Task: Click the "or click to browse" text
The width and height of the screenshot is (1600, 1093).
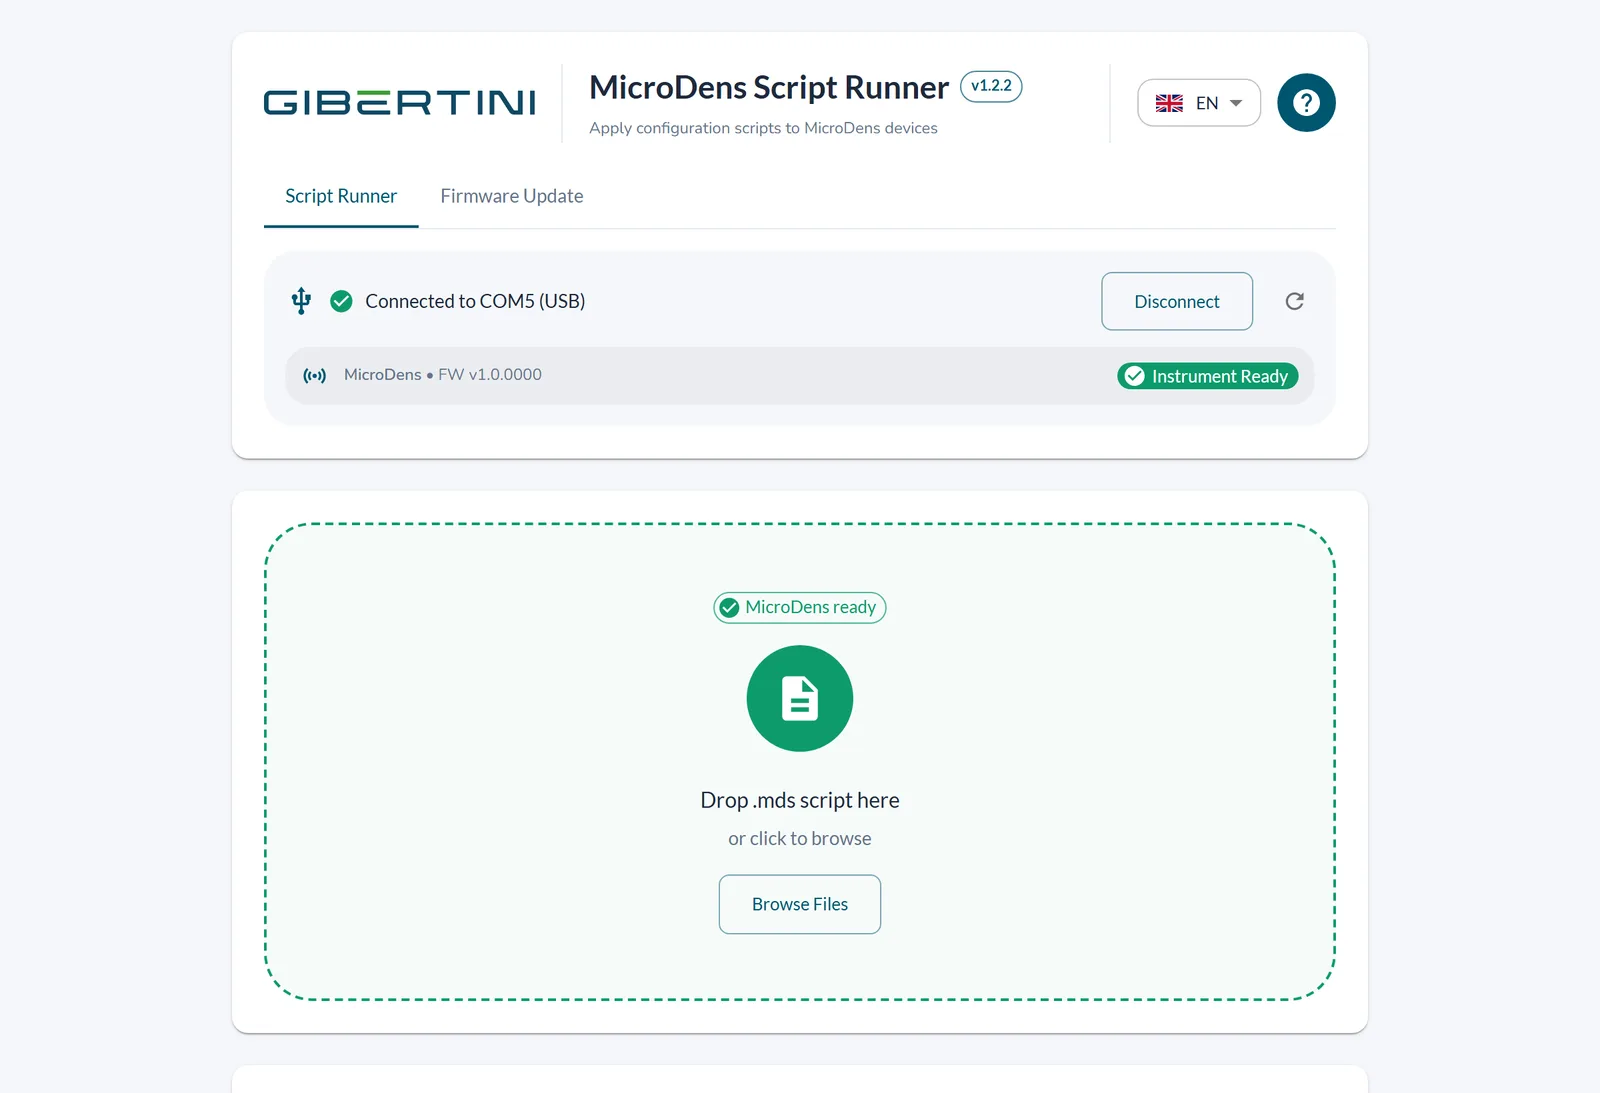Action: pos(800,838)
